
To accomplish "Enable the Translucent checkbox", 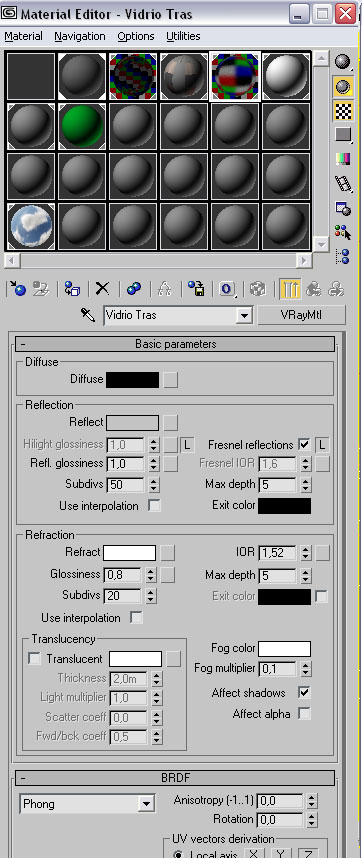I will (34, 659).
